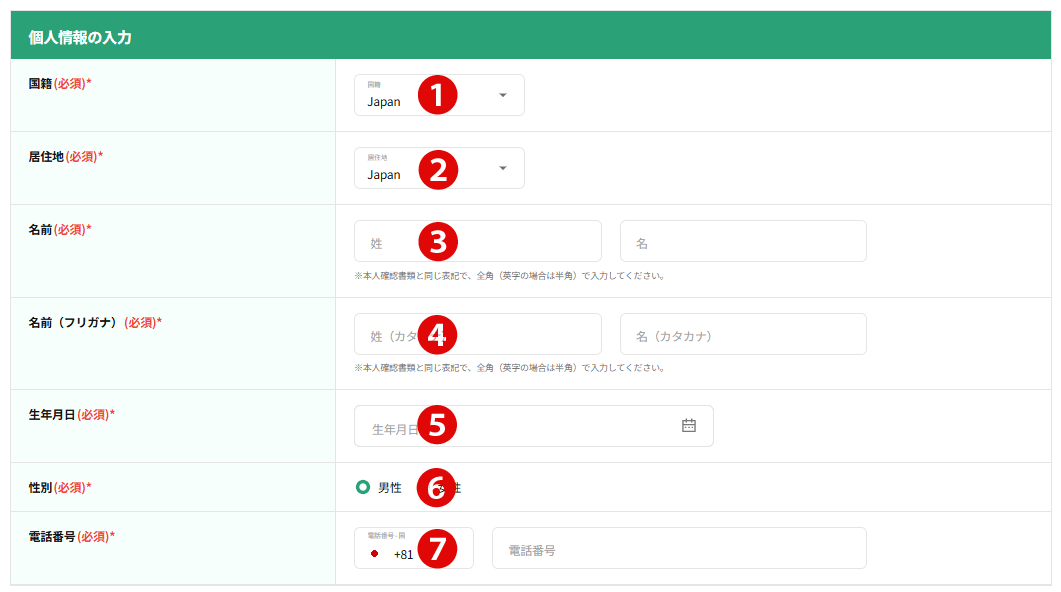
Task: Open the 居住地 residence dropdown
Action: point(439,168)
